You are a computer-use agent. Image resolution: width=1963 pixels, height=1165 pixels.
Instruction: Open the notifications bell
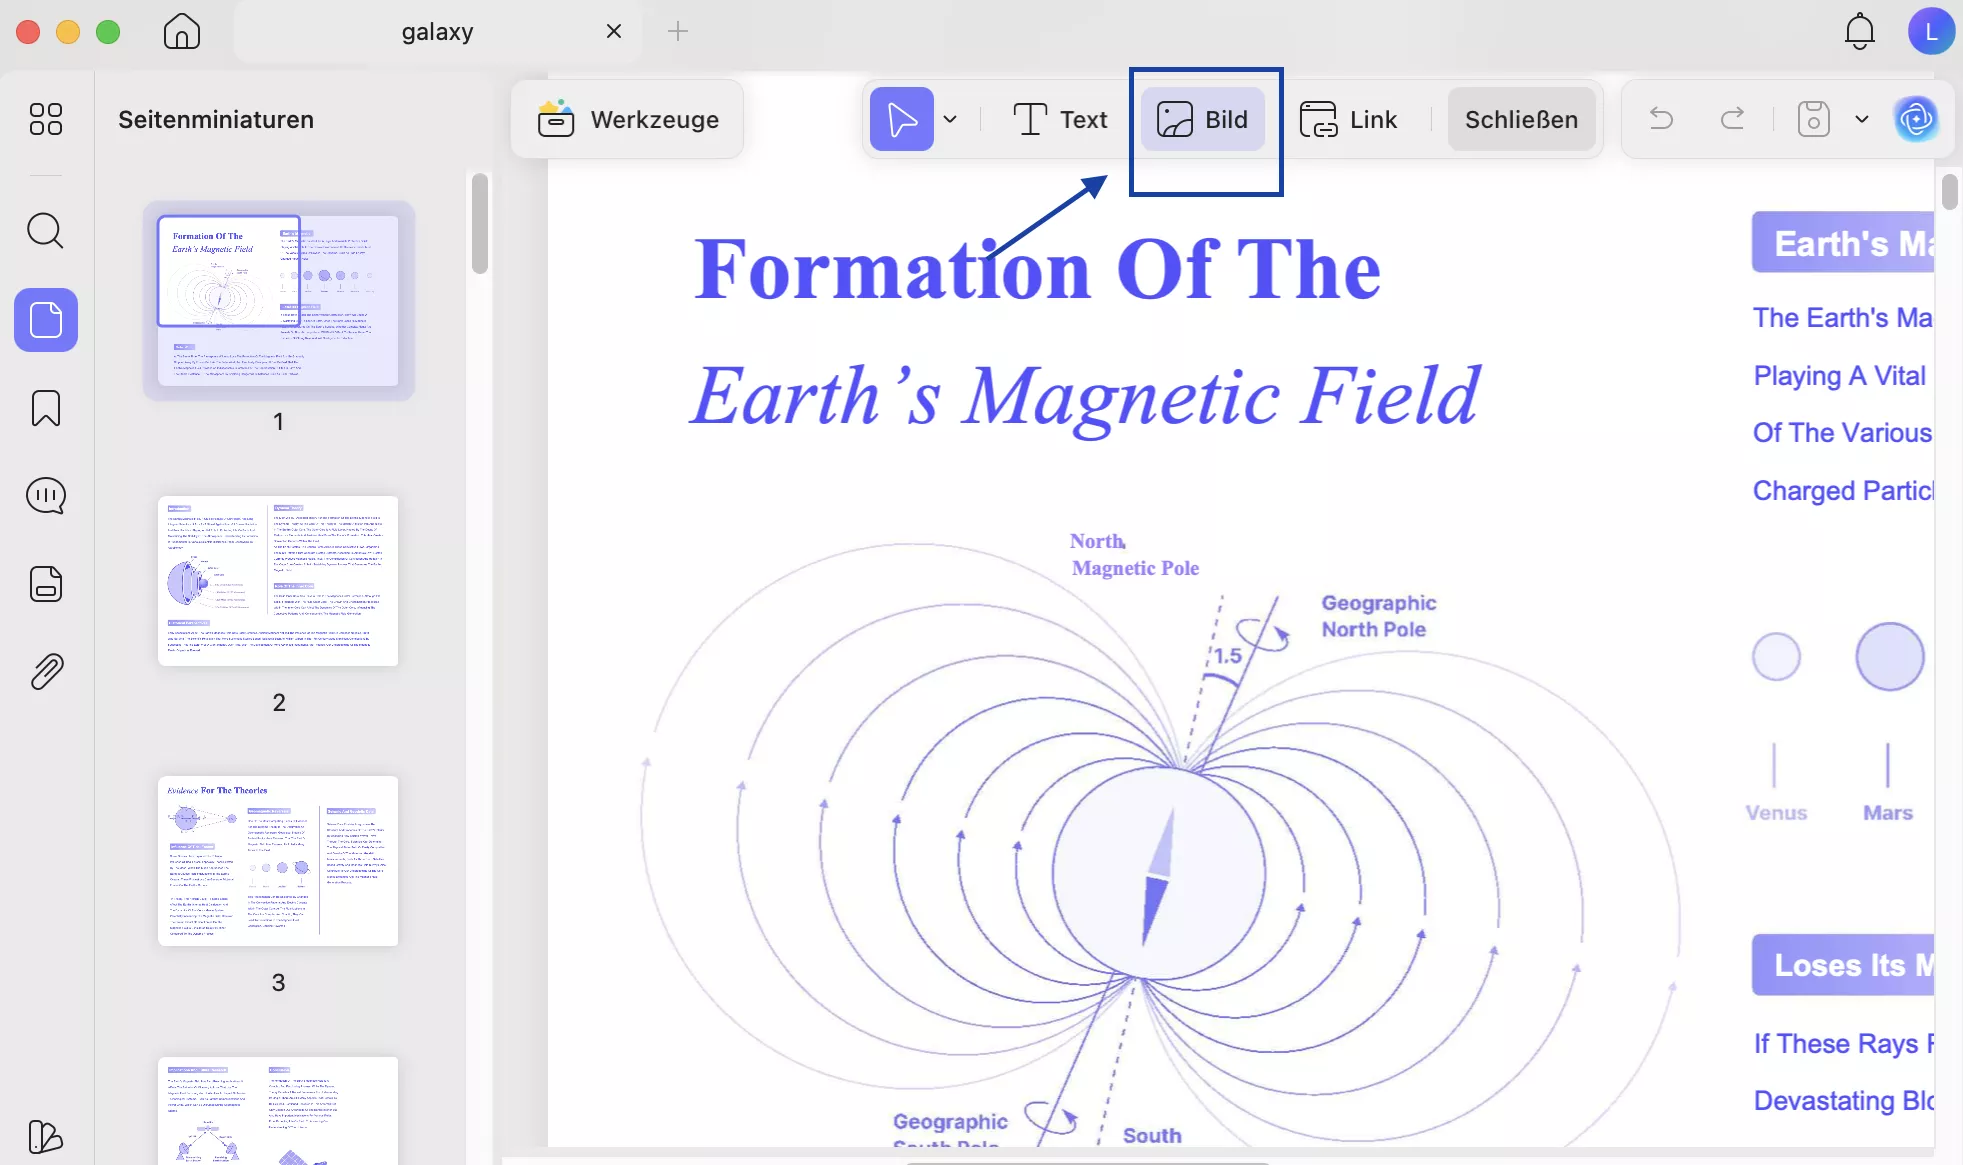tap(1859, 31)
